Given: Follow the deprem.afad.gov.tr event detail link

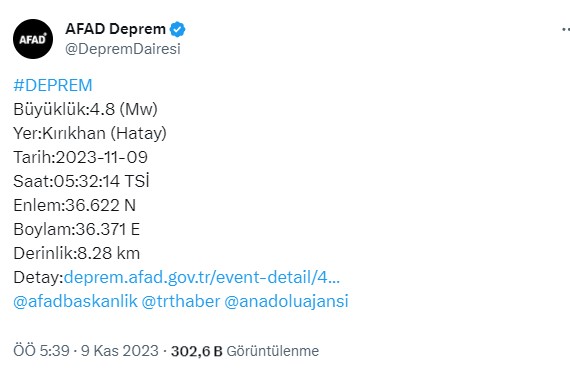Looking at the screenshot, I should 202,277.
